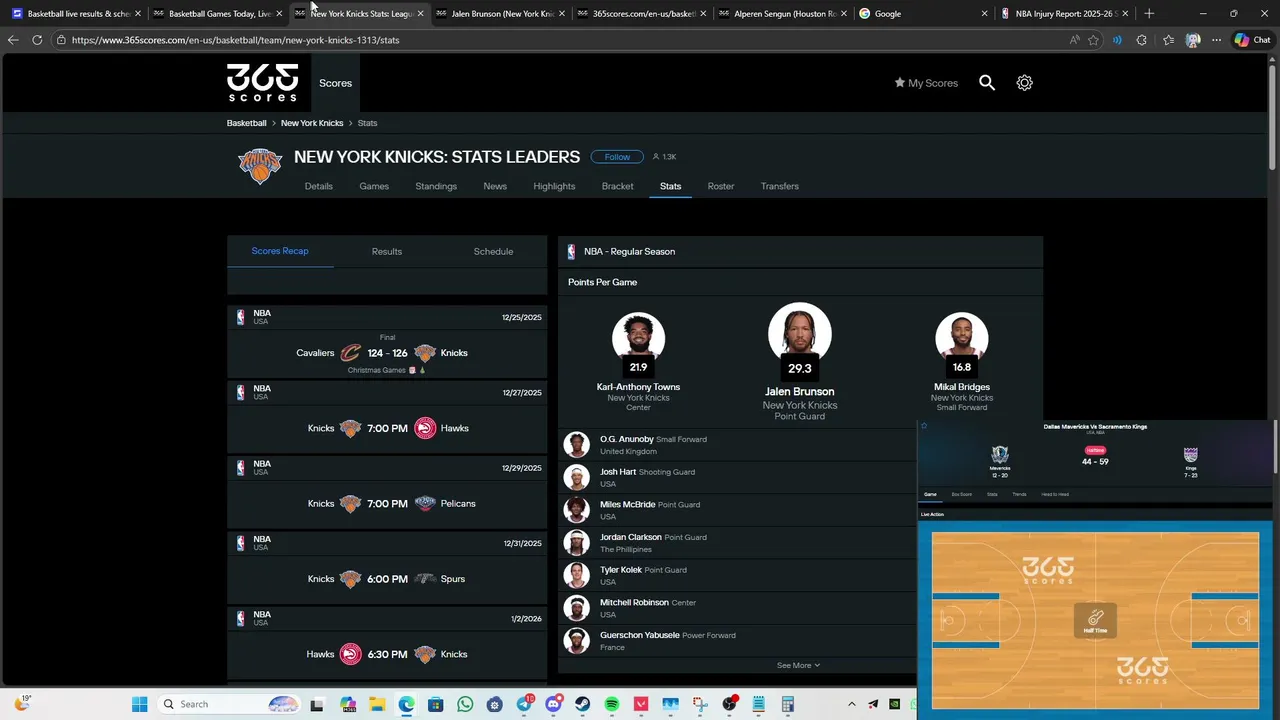
Task: Open Box Score tab in mini game window
Action: 961,494
